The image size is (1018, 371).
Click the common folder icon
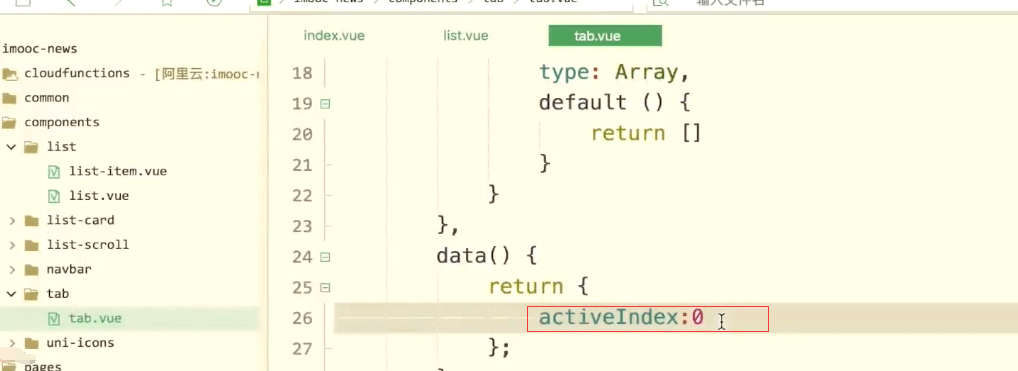coord(9,98)
